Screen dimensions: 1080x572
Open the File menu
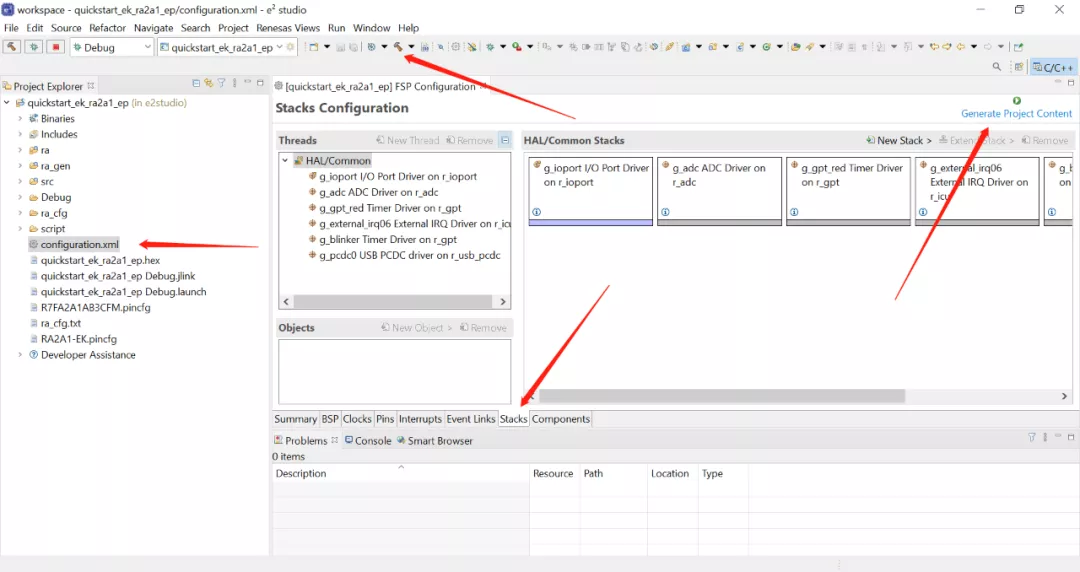11,28
